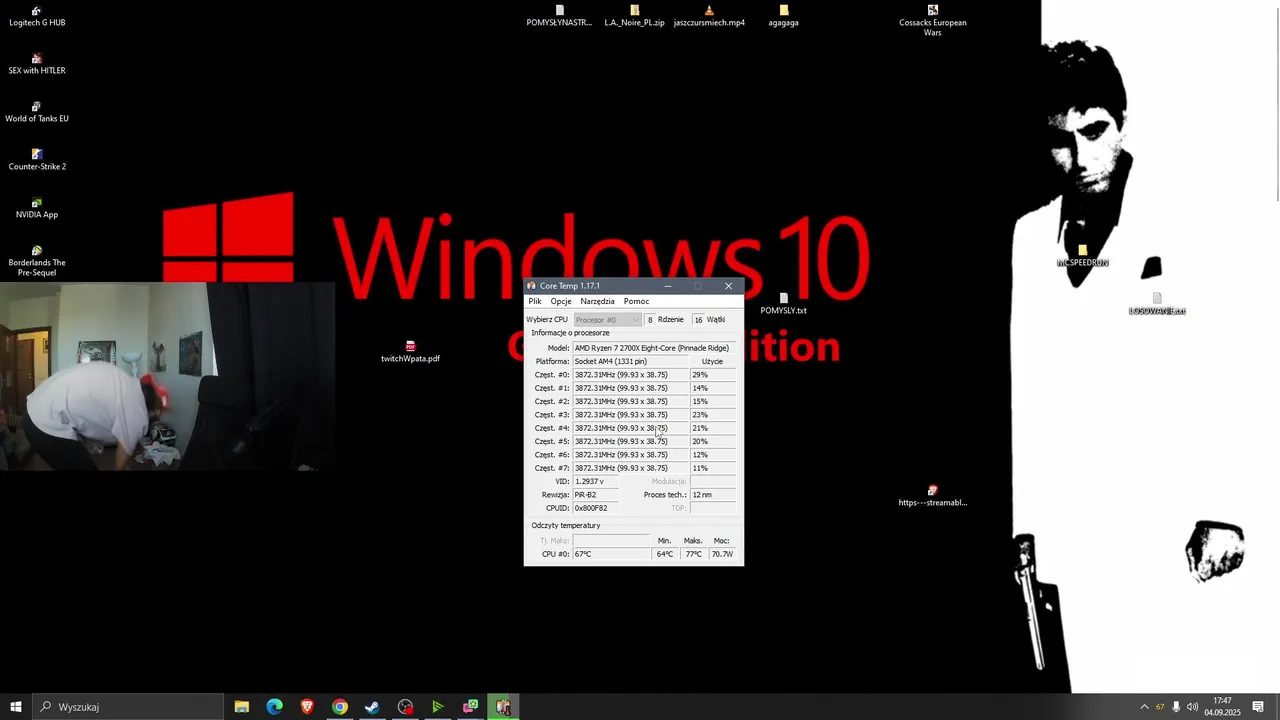Select the MCSPEEDRUN folder on desktop

[x=1083, y=256]
